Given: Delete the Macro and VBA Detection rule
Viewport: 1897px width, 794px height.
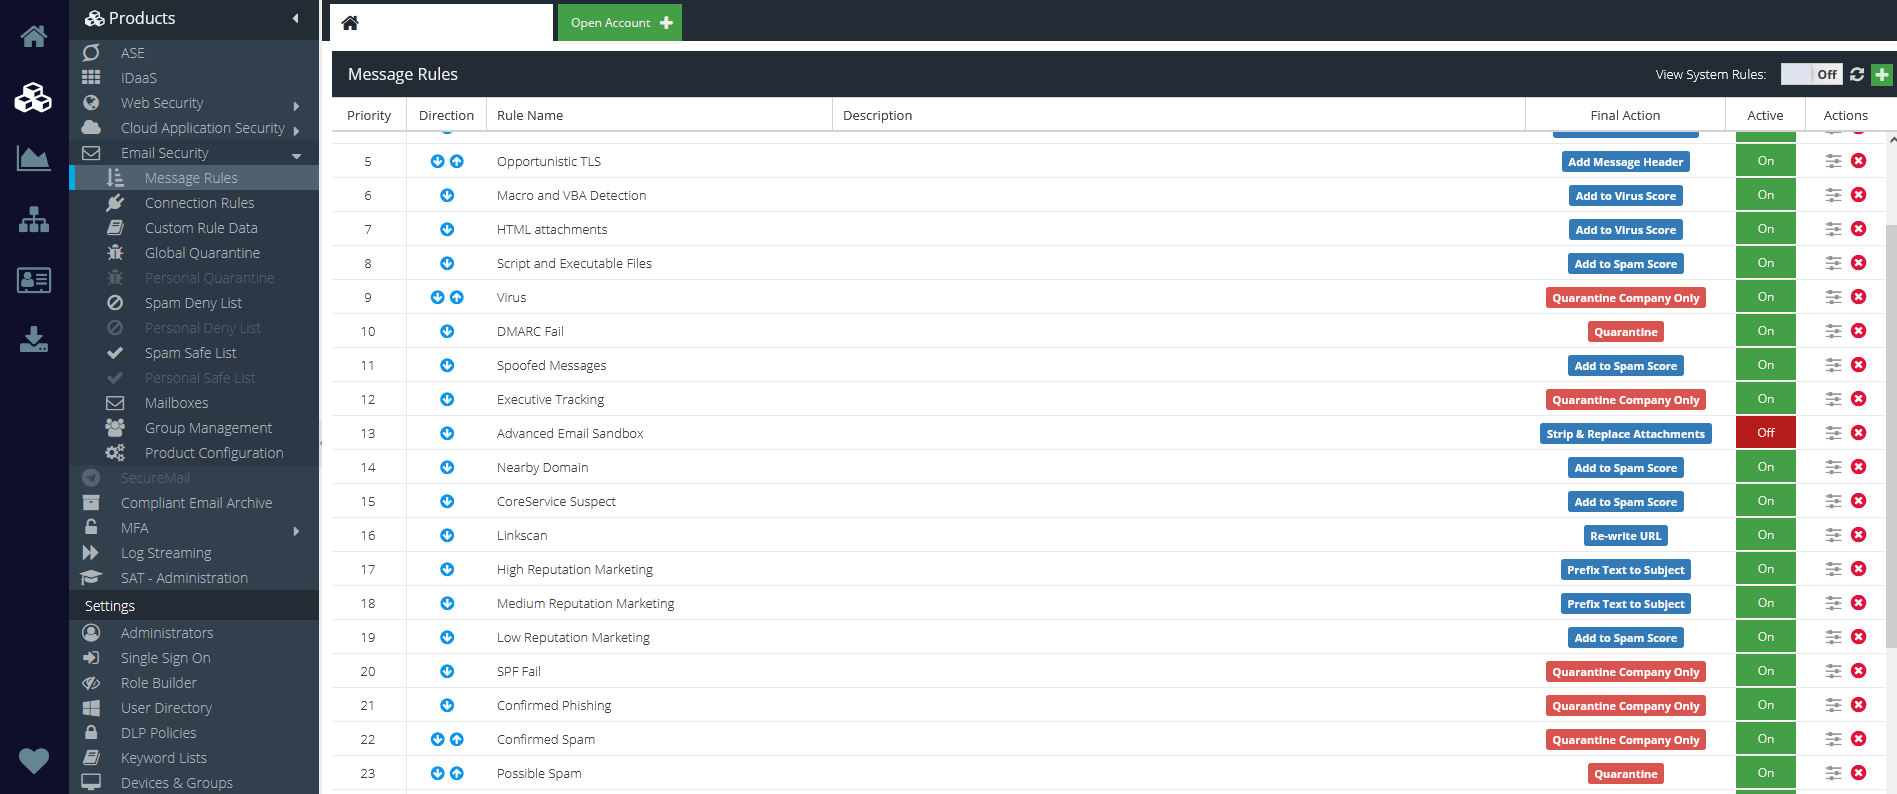Looking at the screenshot, I should point(1858,195).
